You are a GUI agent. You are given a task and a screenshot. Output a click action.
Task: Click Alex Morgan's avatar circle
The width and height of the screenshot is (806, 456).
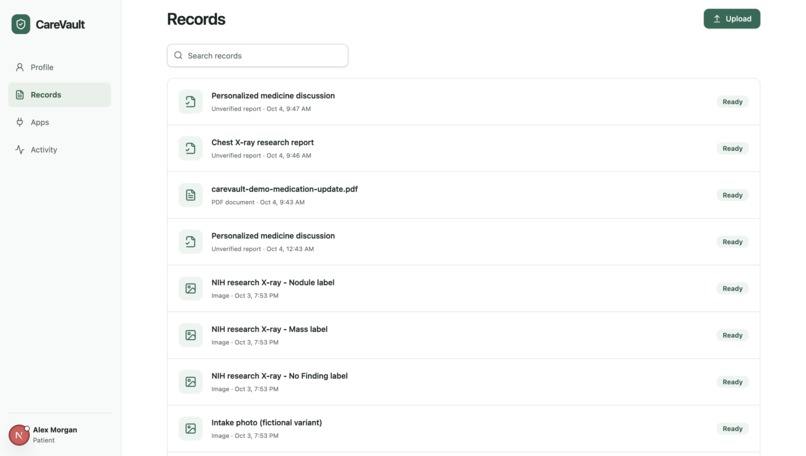(x=19, y=435)
